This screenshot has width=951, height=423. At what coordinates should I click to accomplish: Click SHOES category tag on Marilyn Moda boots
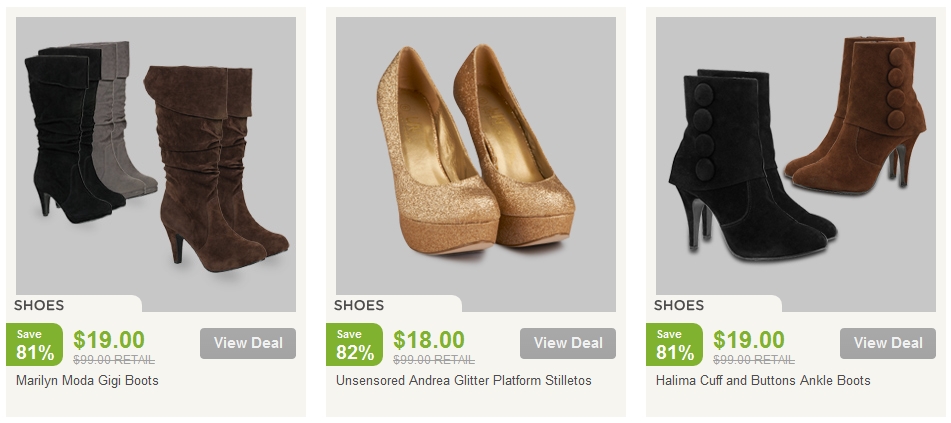(39, 305)
